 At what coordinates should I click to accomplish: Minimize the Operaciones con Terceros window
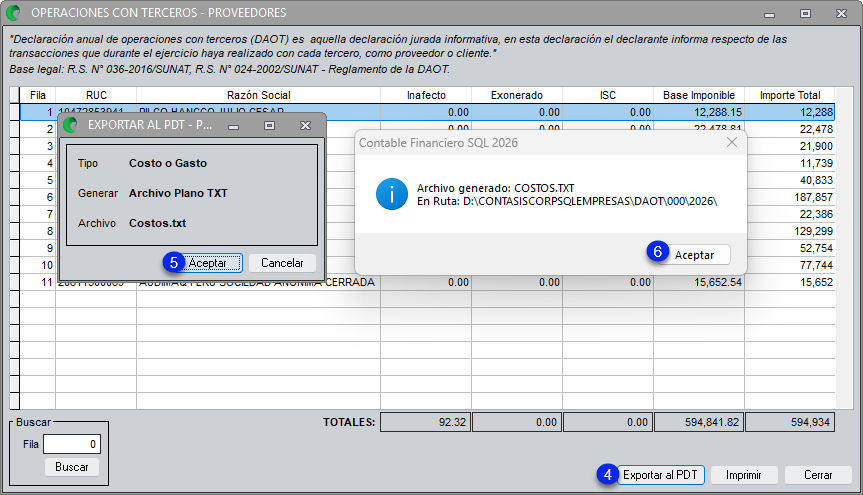[769, 13]
